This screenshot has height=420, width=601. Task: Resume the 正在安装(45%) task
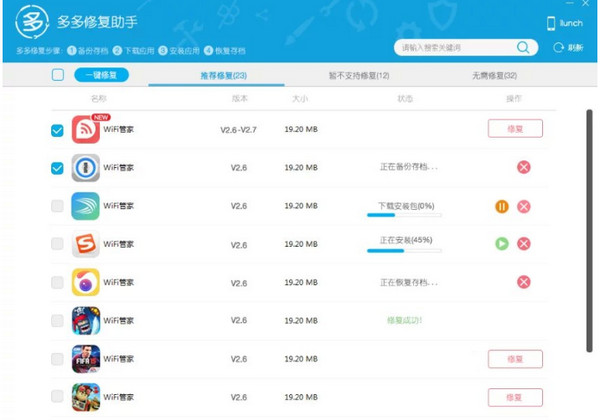502,244
